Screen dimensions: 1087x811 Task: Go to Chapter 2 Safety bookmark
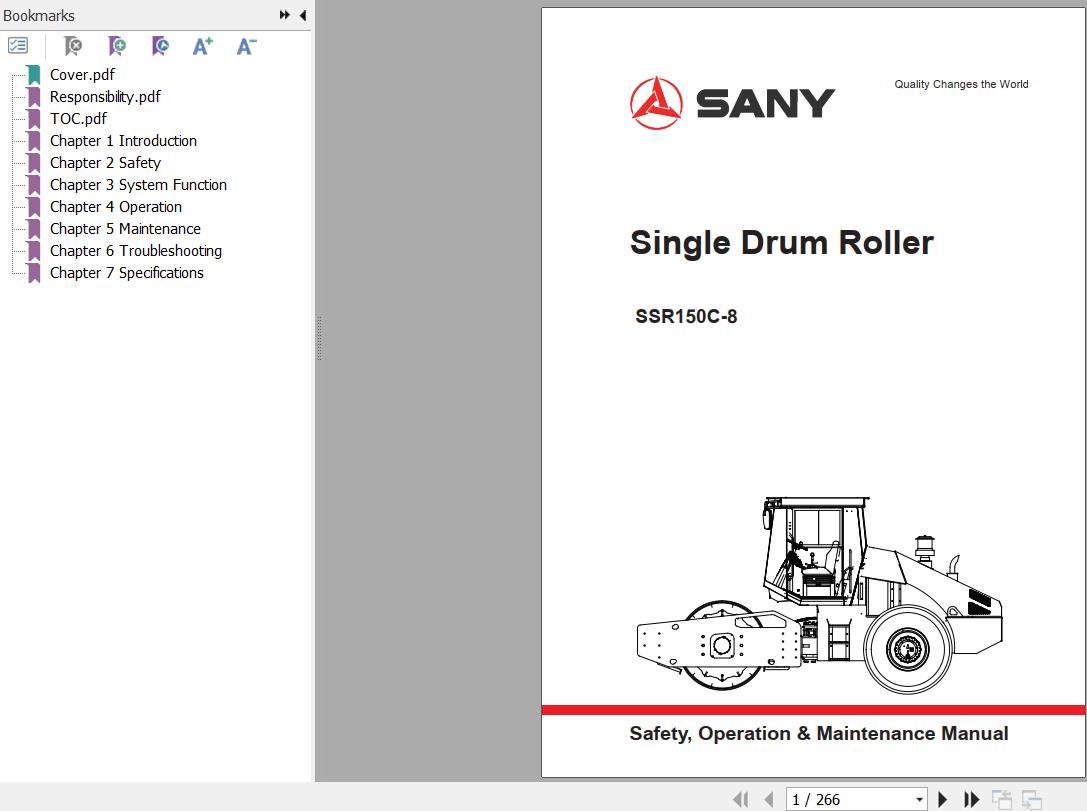[x=105, y=163]
